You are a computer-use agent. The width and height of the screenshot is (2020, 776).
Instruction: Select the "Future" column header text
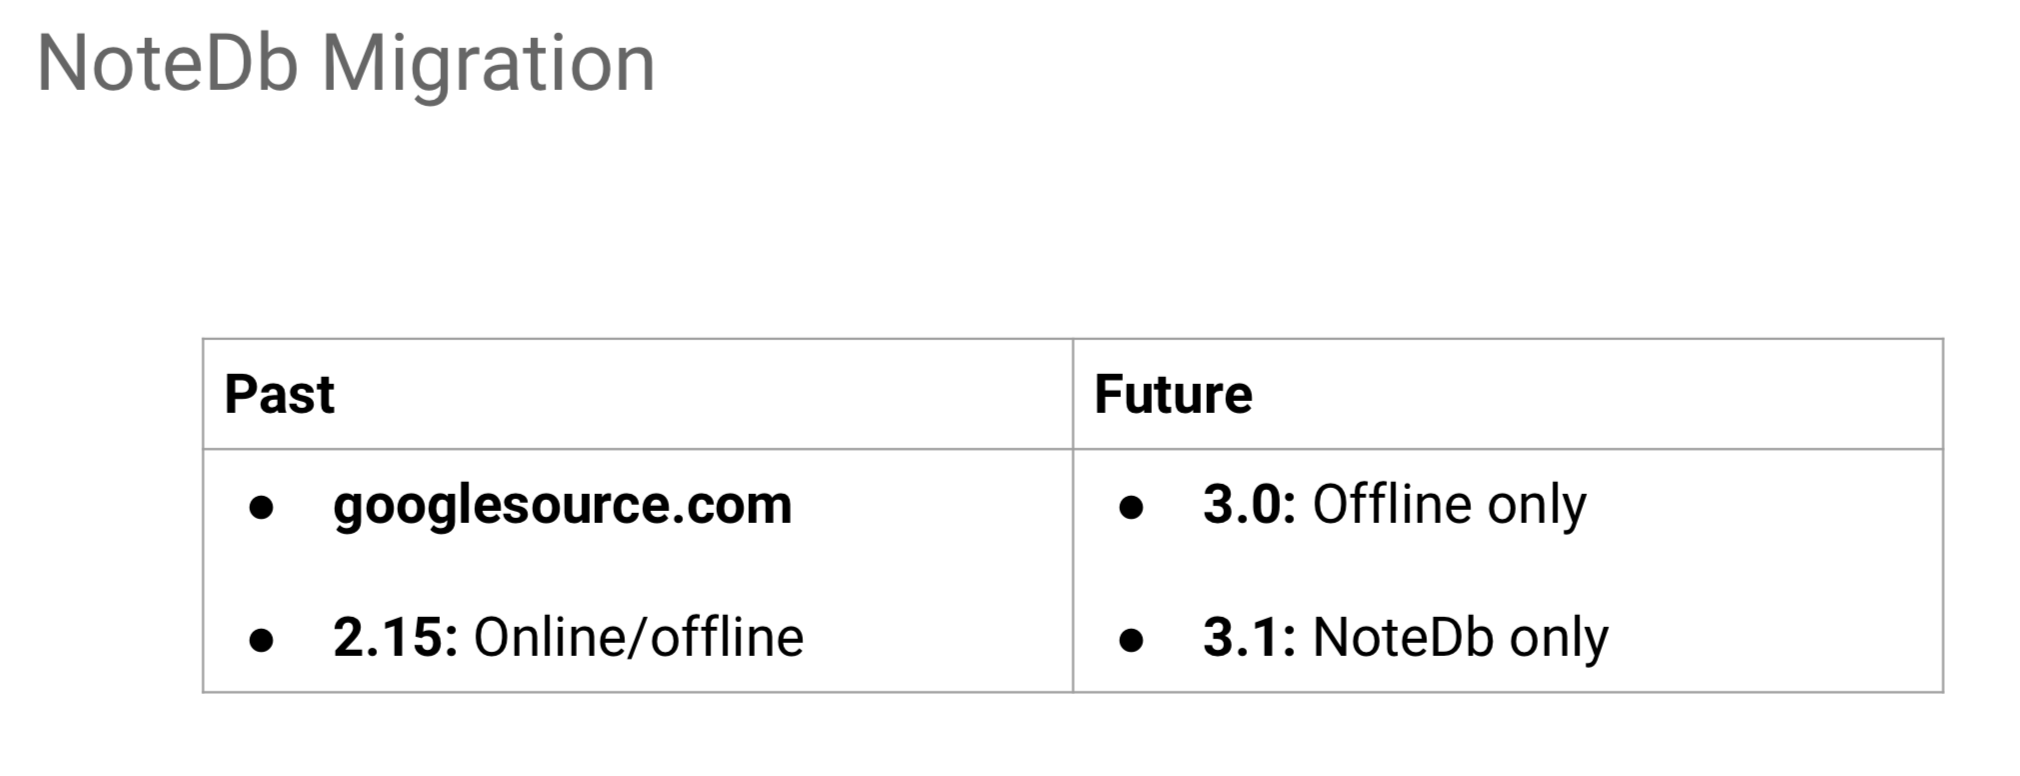point(1172,394)
